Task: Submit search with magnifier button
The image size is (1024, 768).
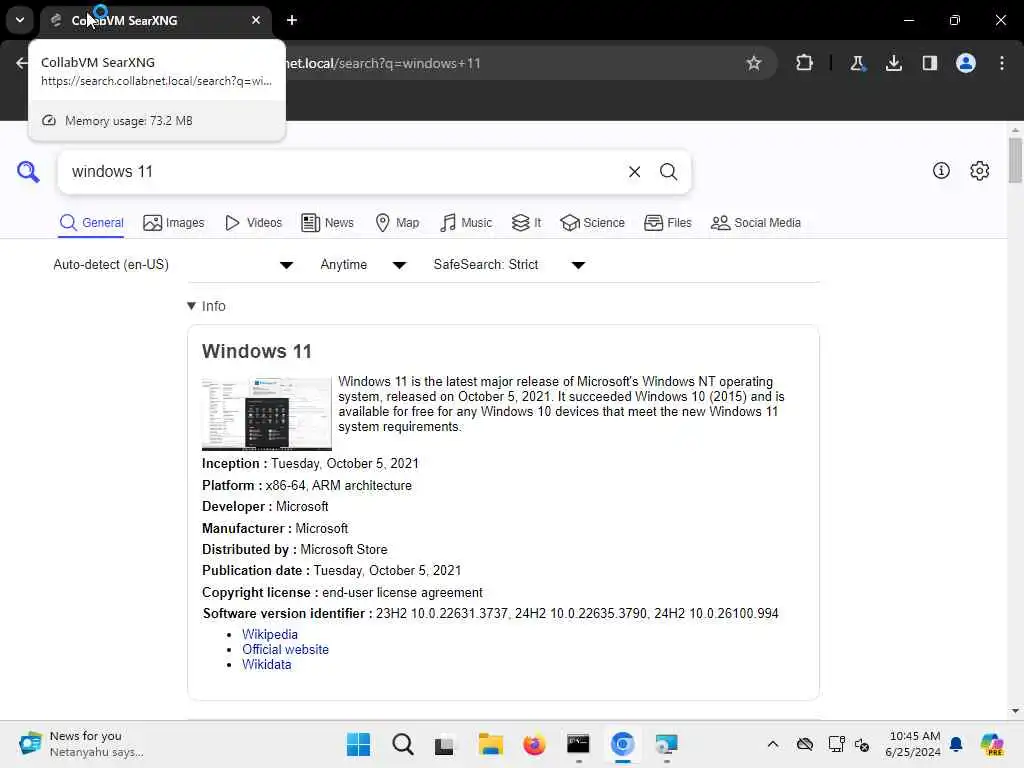Action: [x=668, y=172]
